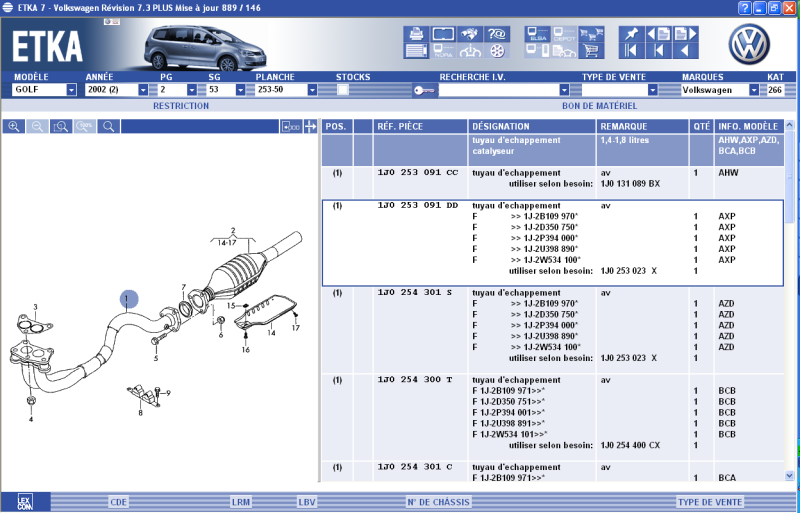Click the plain magnifier icon
This screenshot has height=513, width=800.
point(108,127)
